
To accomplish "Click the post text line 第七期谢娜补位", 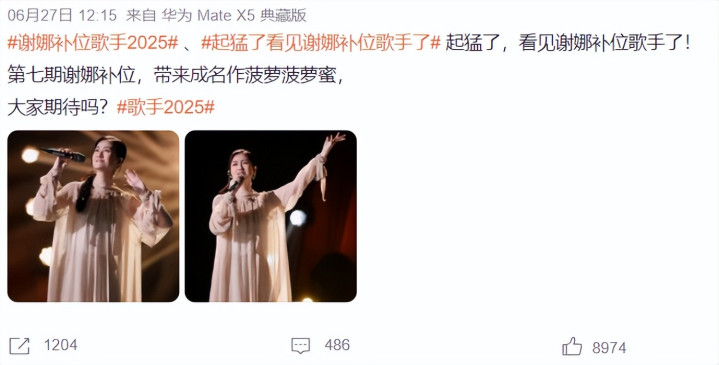I will (x=72, y=75).
